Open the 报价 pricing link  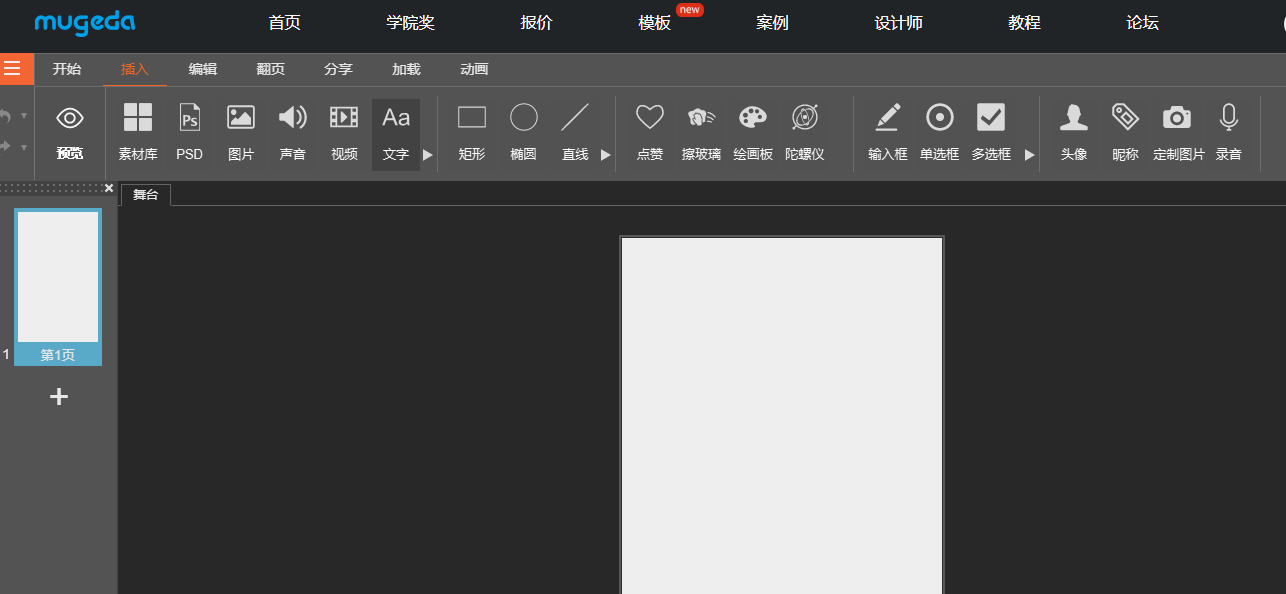[537, 23]
